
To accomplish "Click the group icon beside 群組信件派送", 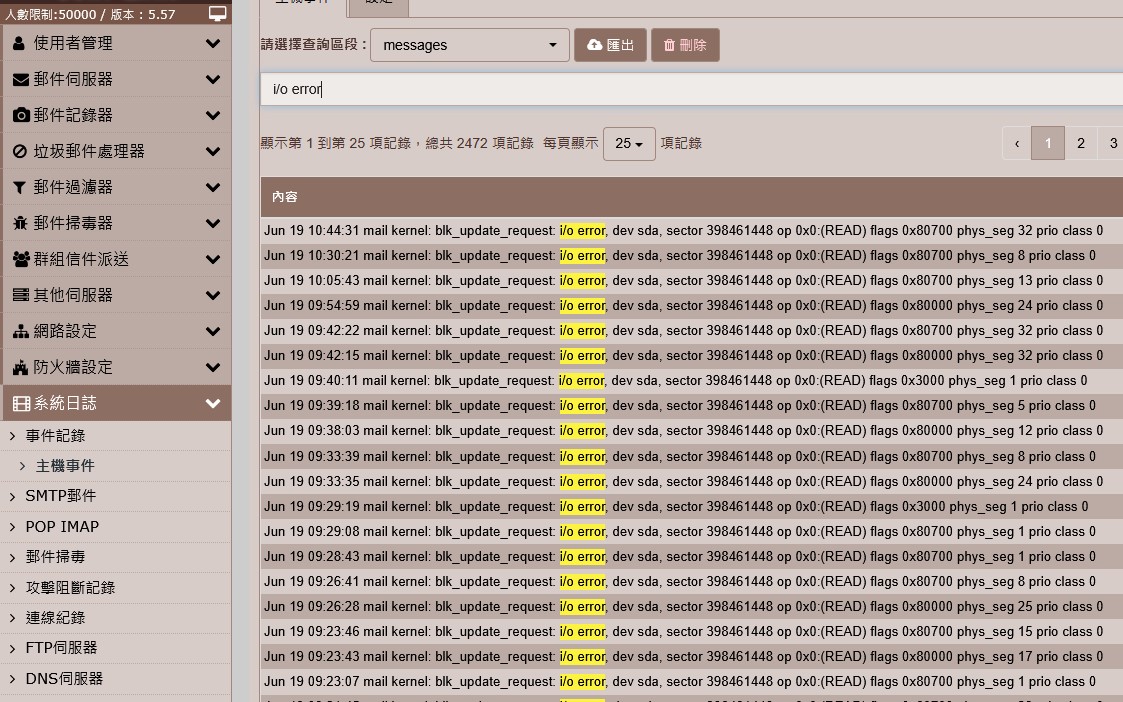I will point(21,259).
